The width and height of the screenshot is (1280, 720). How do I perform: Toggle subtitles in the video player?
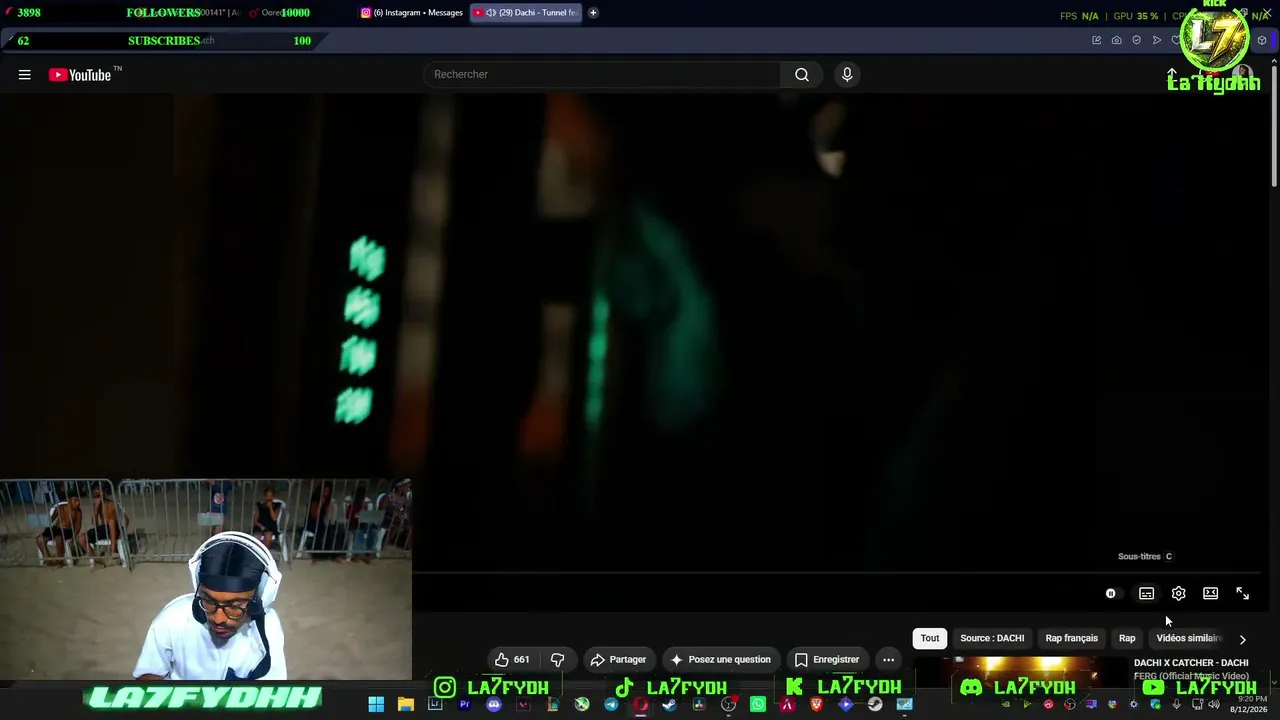tap(1147, 594)
